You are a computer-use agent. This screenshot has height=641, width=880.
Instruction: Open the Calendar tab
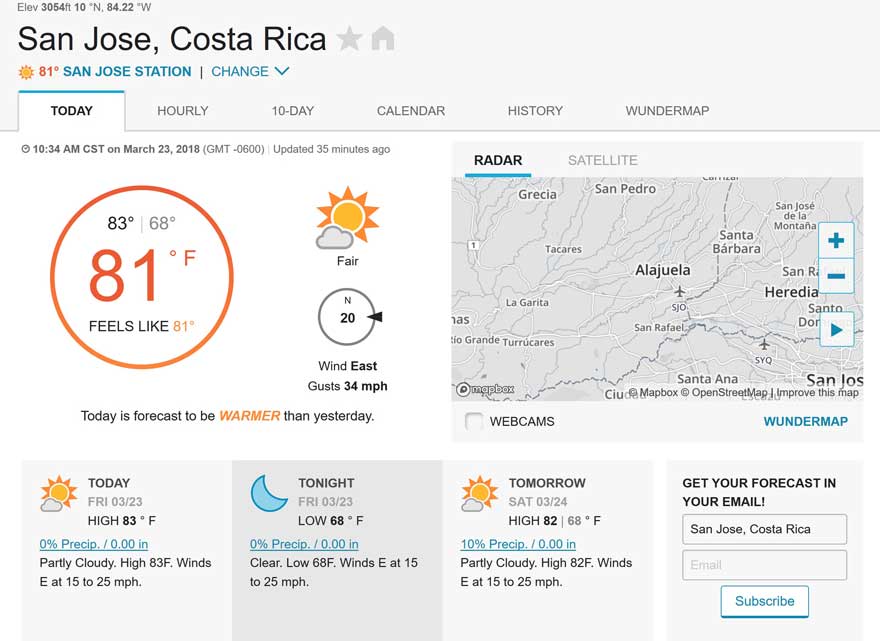[411, 111]
